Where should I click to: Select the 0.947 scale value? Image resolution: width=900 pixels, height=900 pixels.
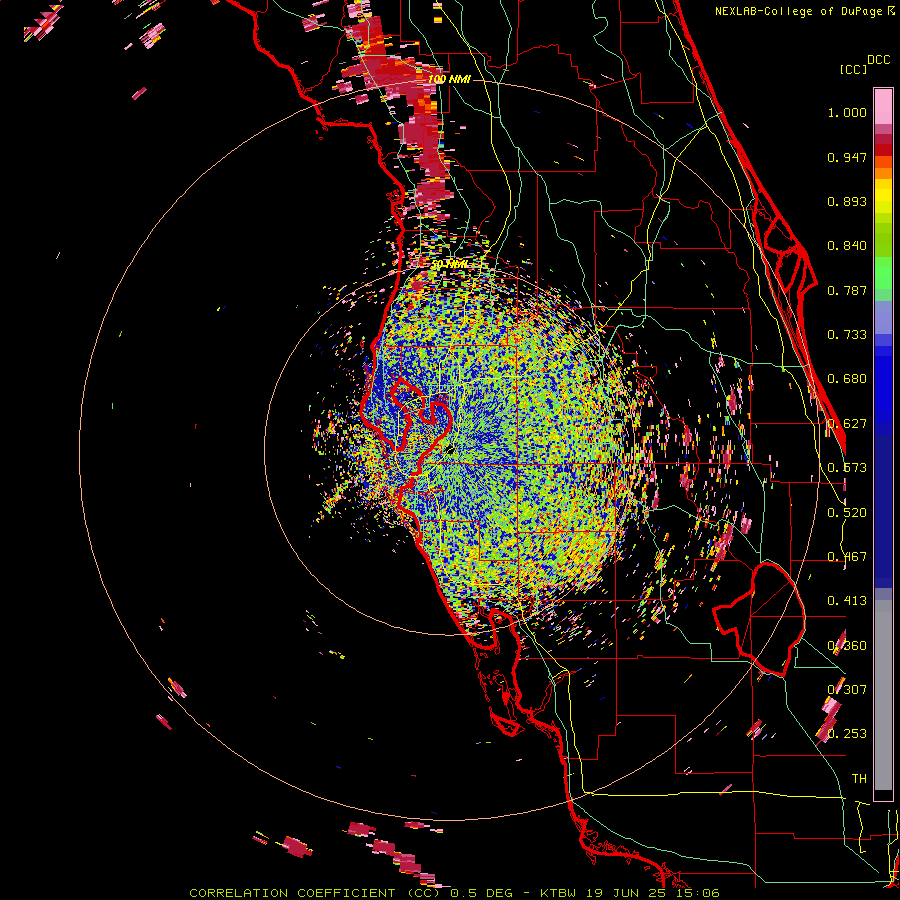coord(847,157)
